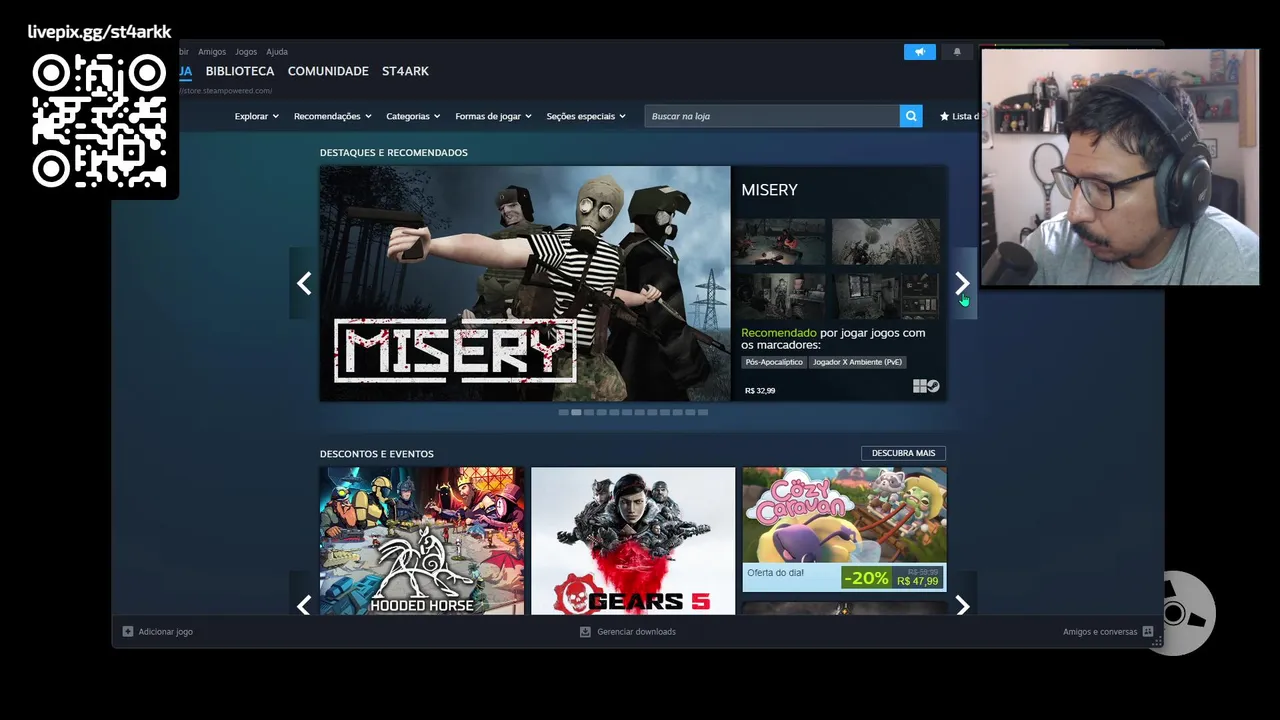The image size is (1280, 720).
Task: Click the Steam platform icon on Misery
Action: pos(933,387)
